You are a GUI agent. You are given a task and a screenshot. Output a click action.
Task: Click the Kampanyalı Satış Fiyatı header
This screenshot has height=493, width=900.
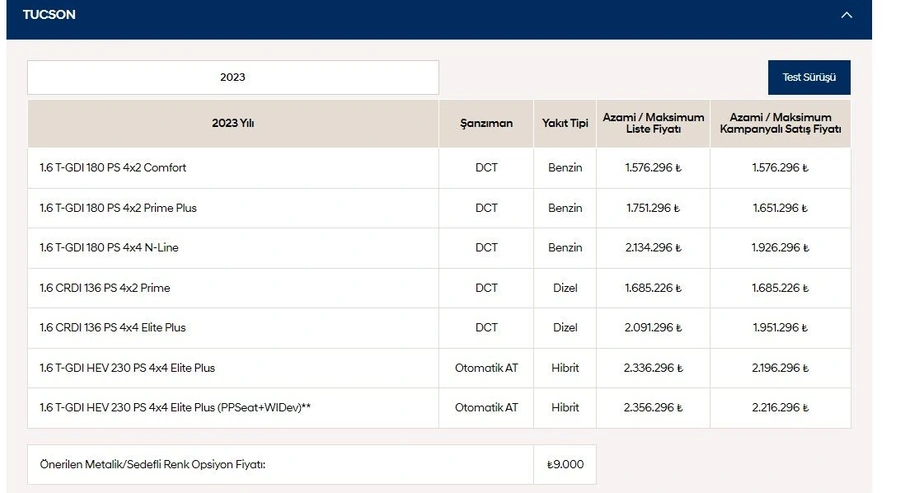(780, 123)
